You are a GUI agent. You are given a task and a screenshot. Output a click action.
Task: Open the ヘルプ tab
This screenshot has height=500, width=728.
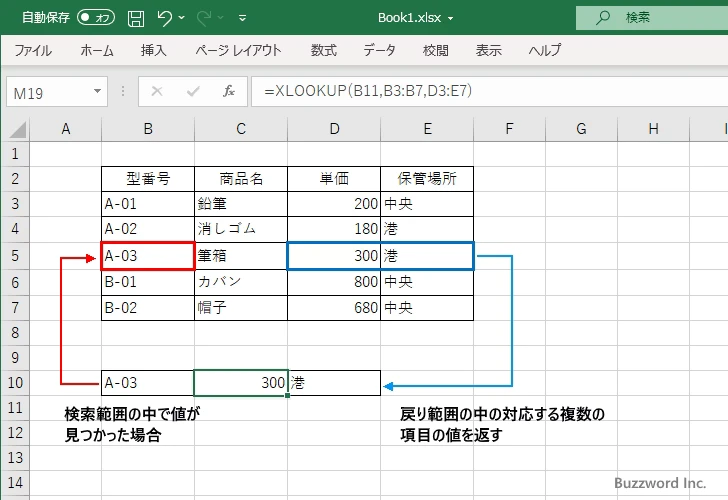[545, 50]
